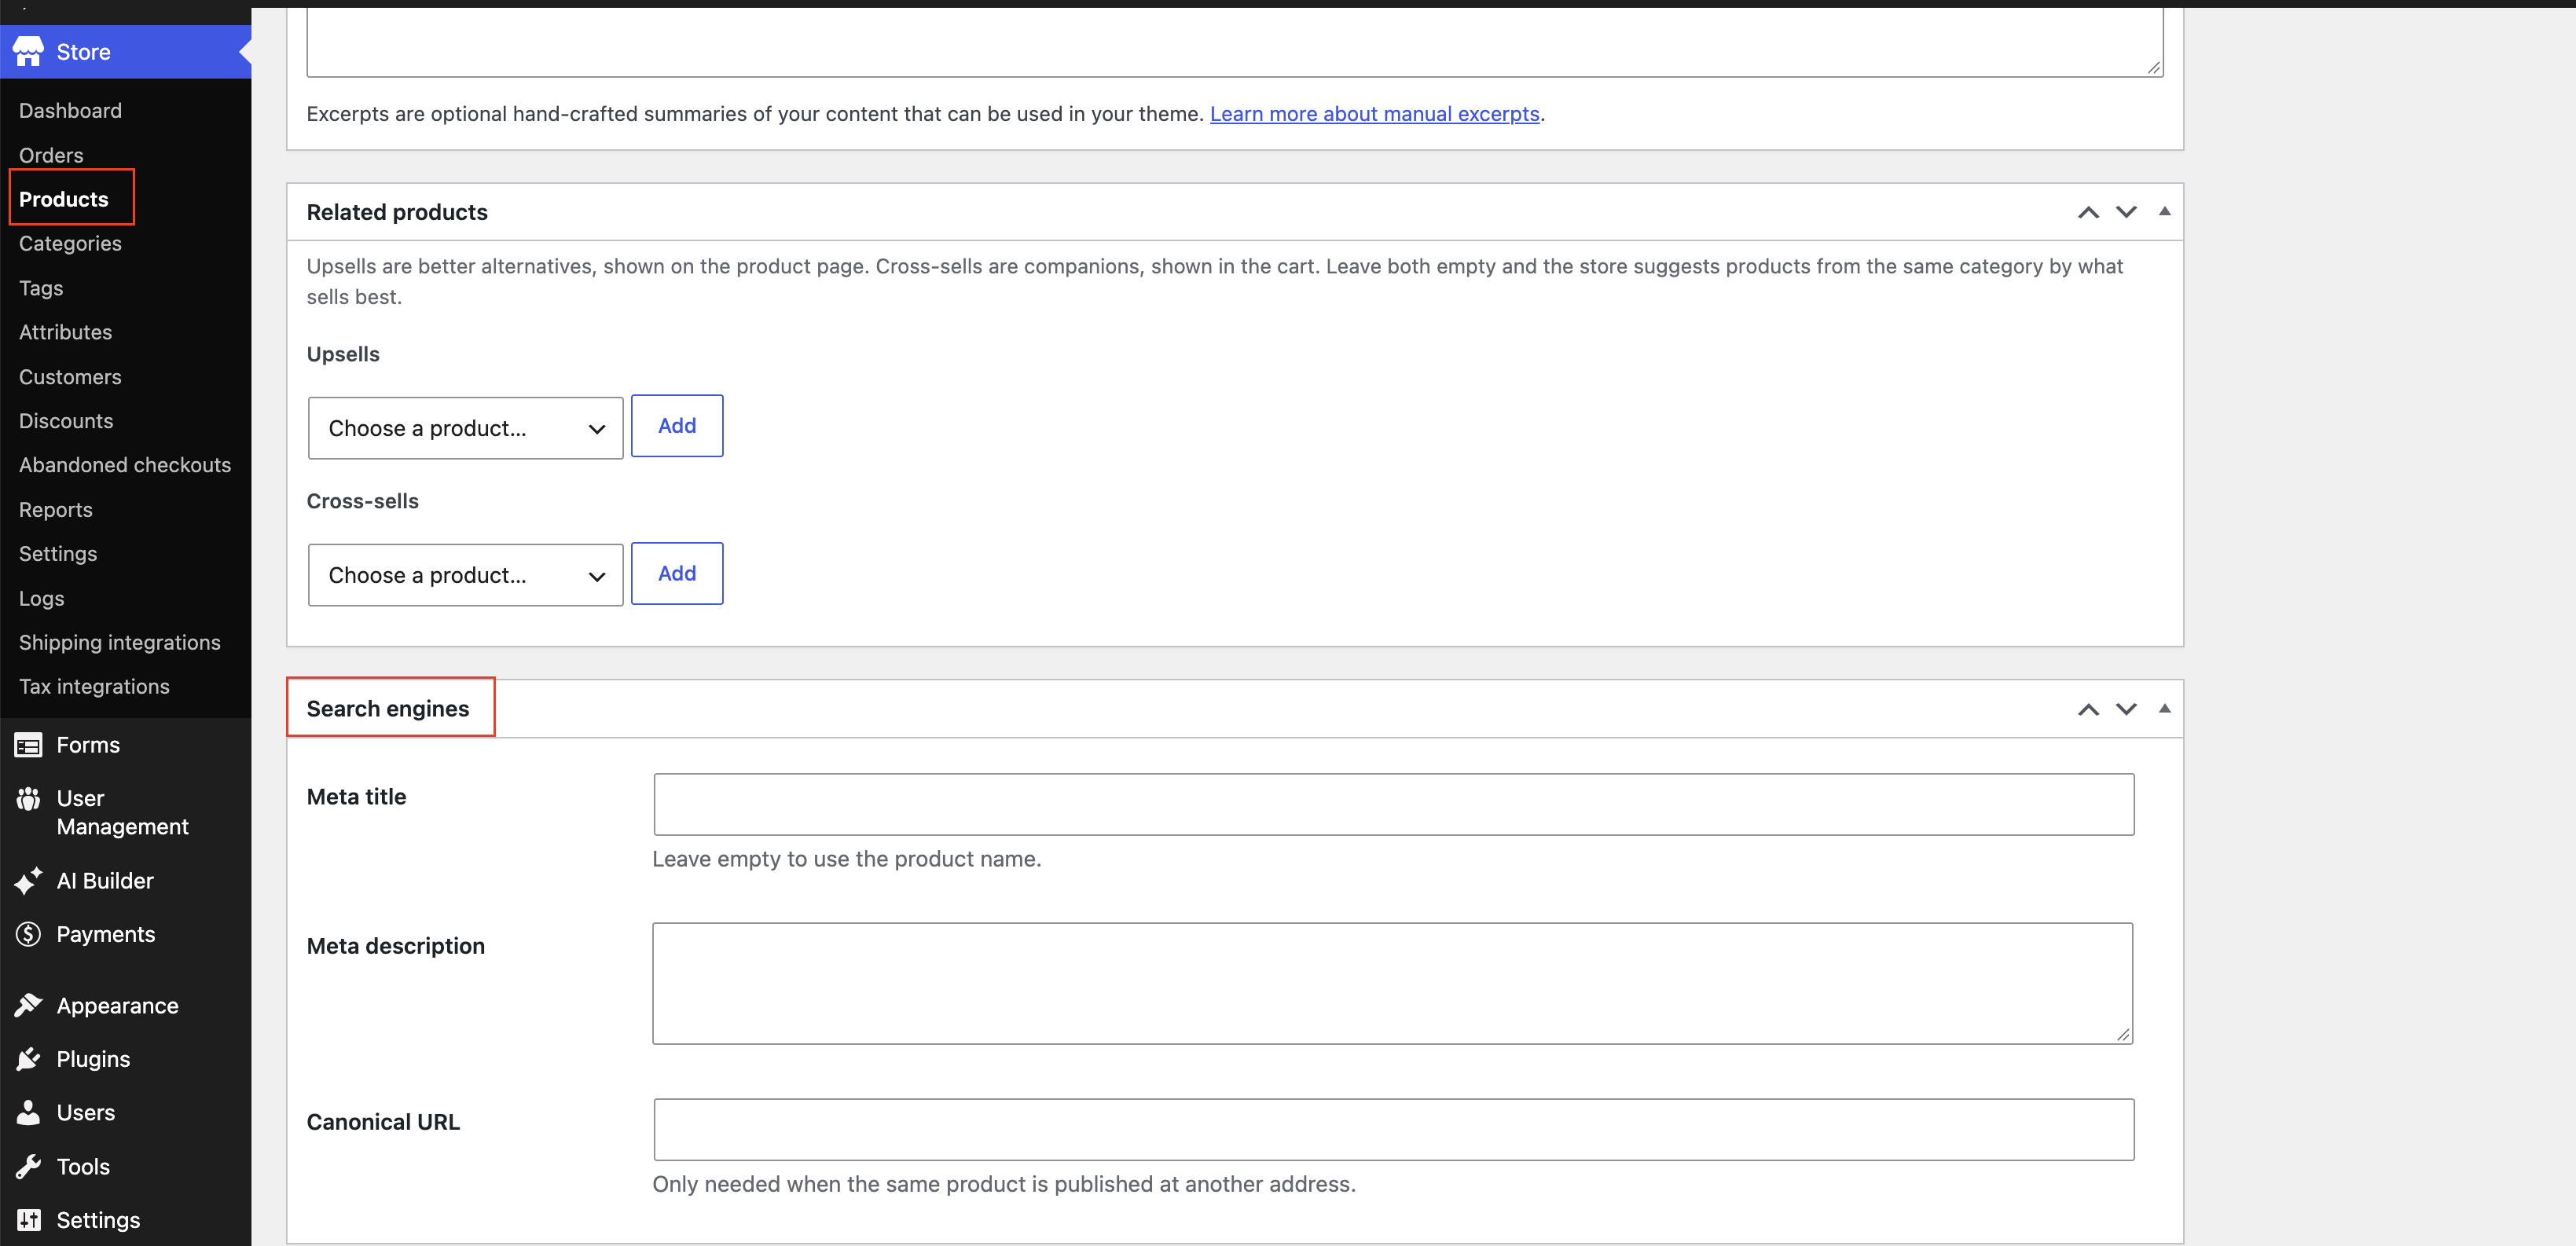
Task: Open product Categories
Action: (x=70, y=243)
